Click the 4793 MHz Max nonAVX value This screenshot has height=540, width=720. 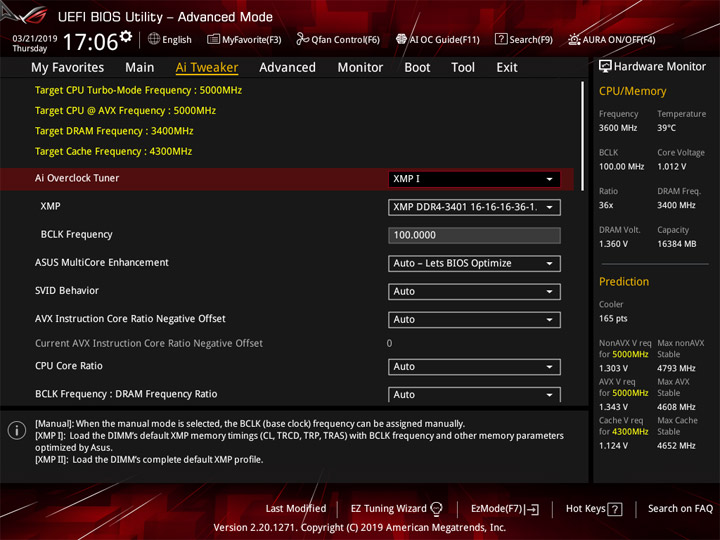(x=676, y=368)
